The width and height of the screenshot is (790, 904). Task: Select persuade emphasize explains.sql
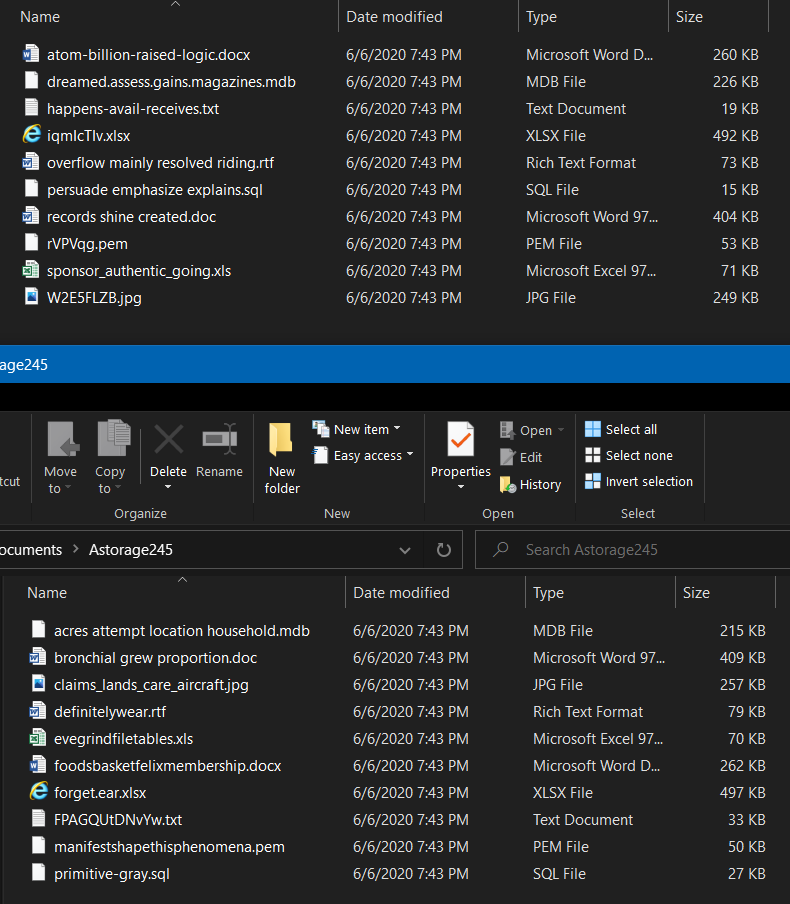tap(155, 190)
